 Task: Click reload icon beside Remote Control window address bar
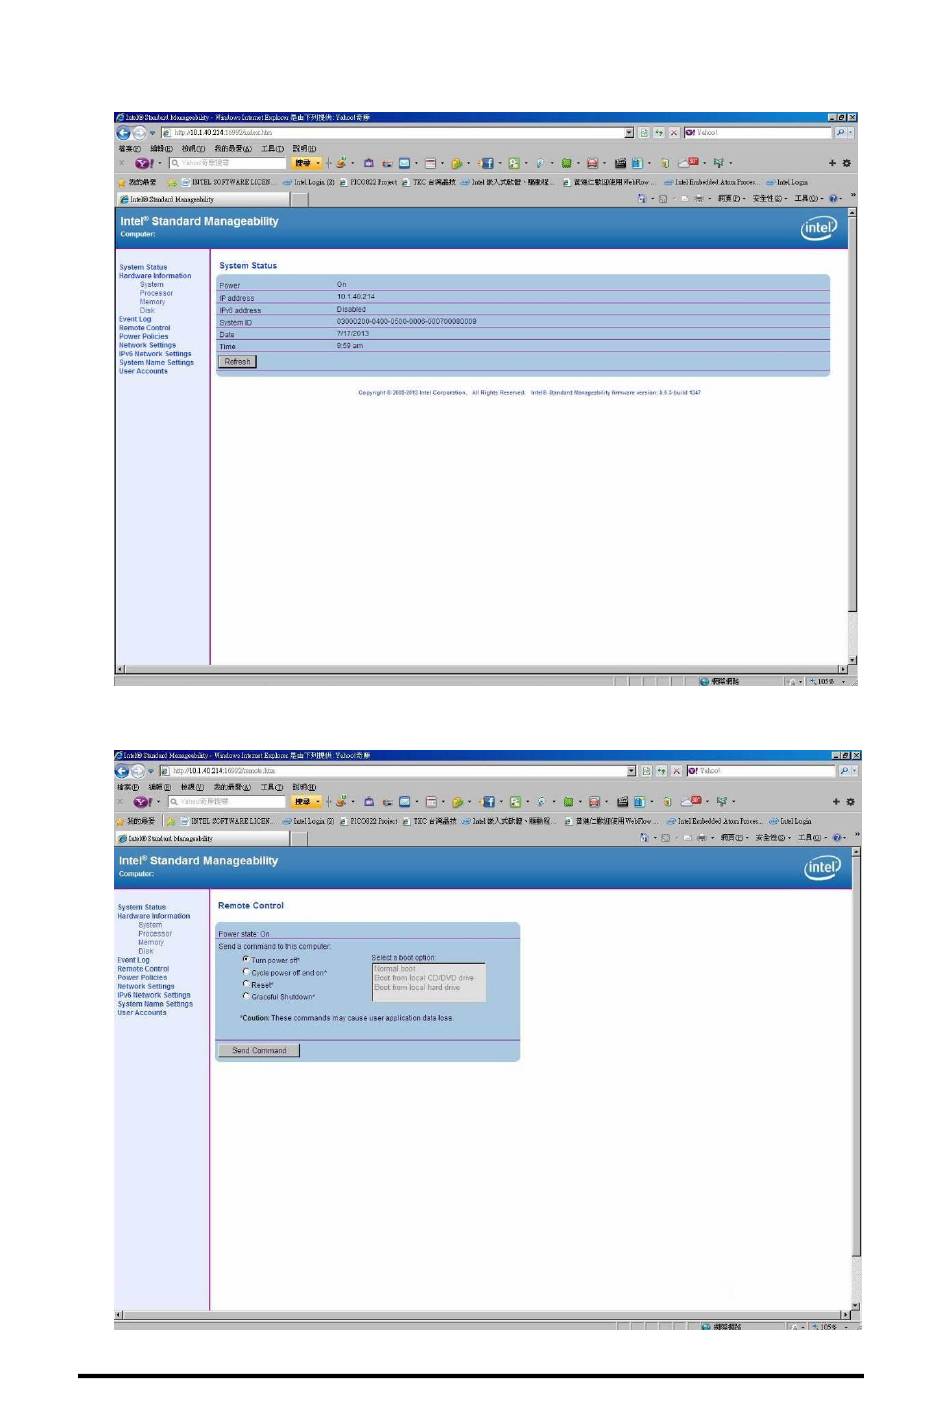(662, 771)
